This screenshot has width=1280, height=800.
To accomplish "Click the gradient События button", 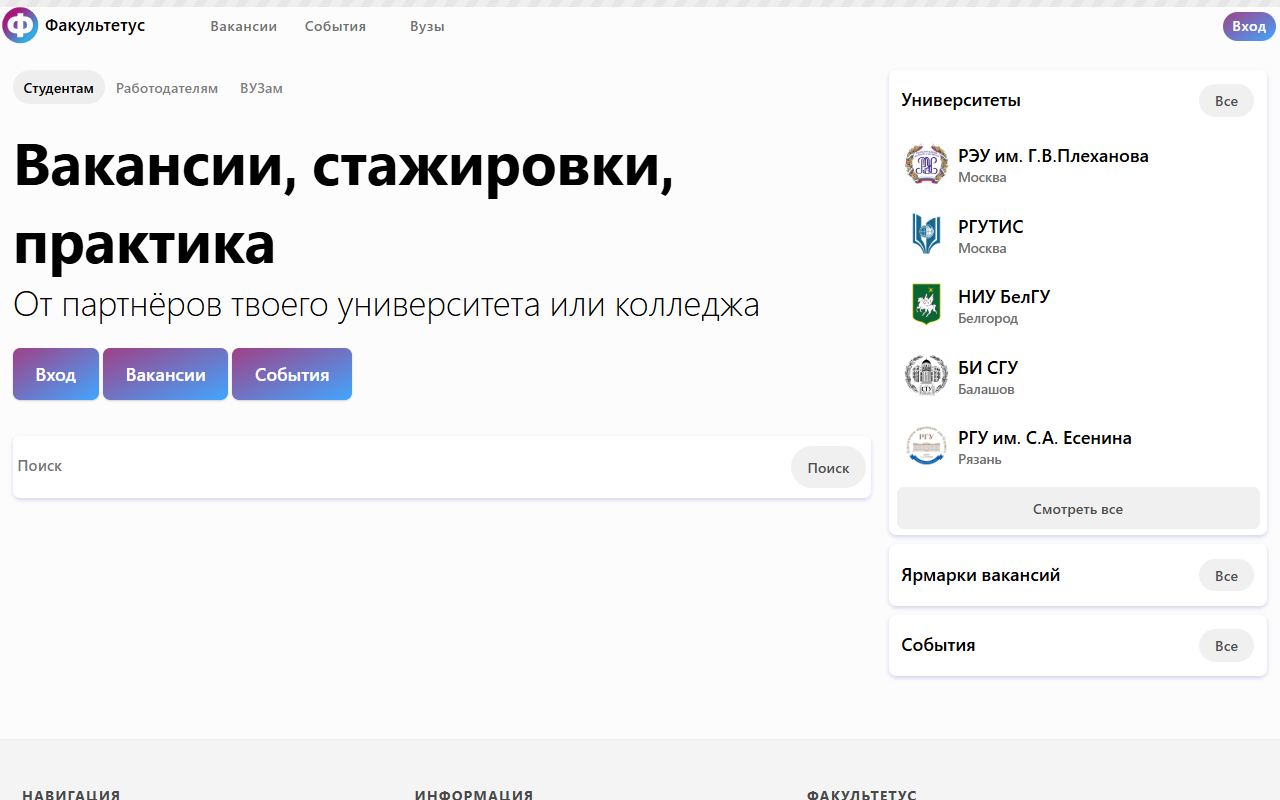I will 292,374.
